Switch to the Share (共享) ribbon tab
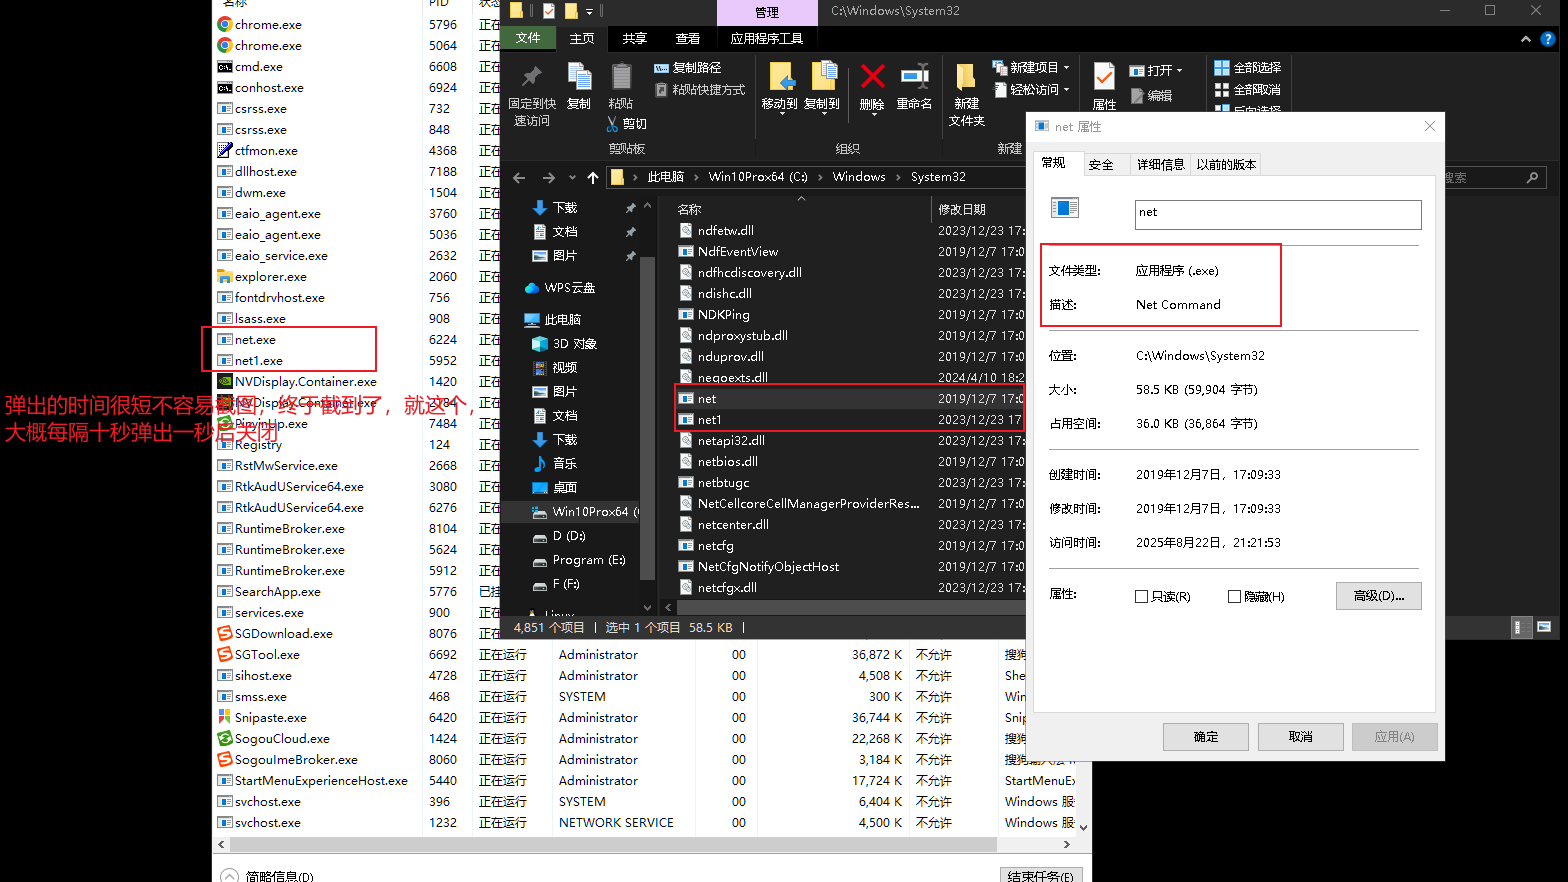Screen dimensions: 1568x882 click(x=634, y=38)
